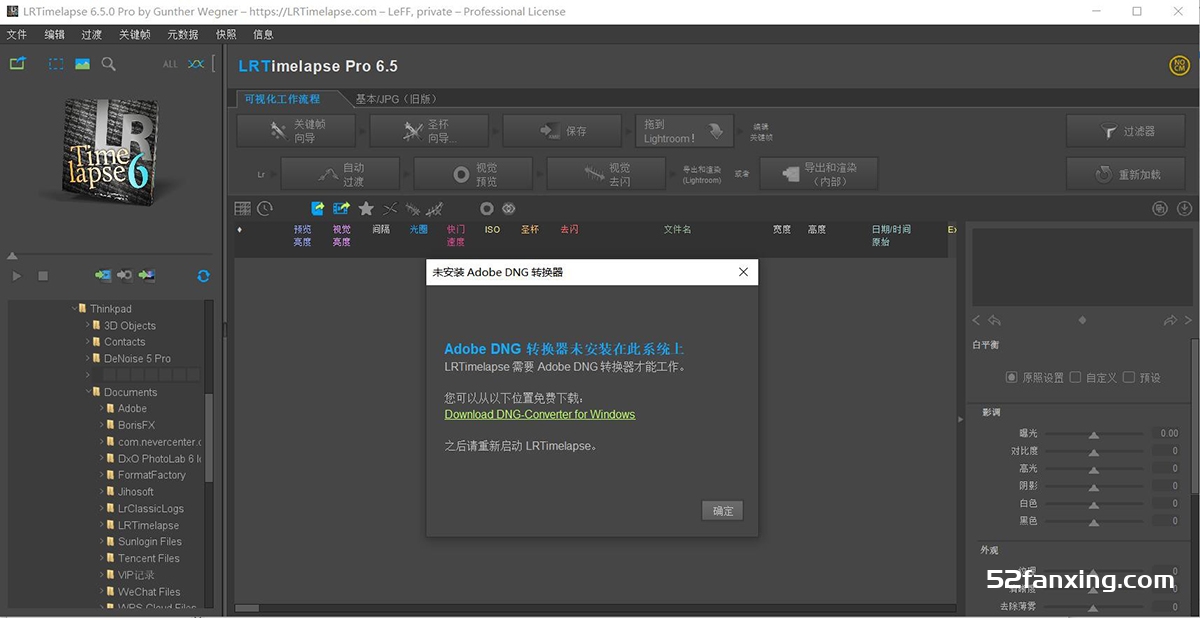Expand the DeNoise 5 Pro folder
Image resolution: width=1200 pixels, height=618 pixels.
click(88, 358)
